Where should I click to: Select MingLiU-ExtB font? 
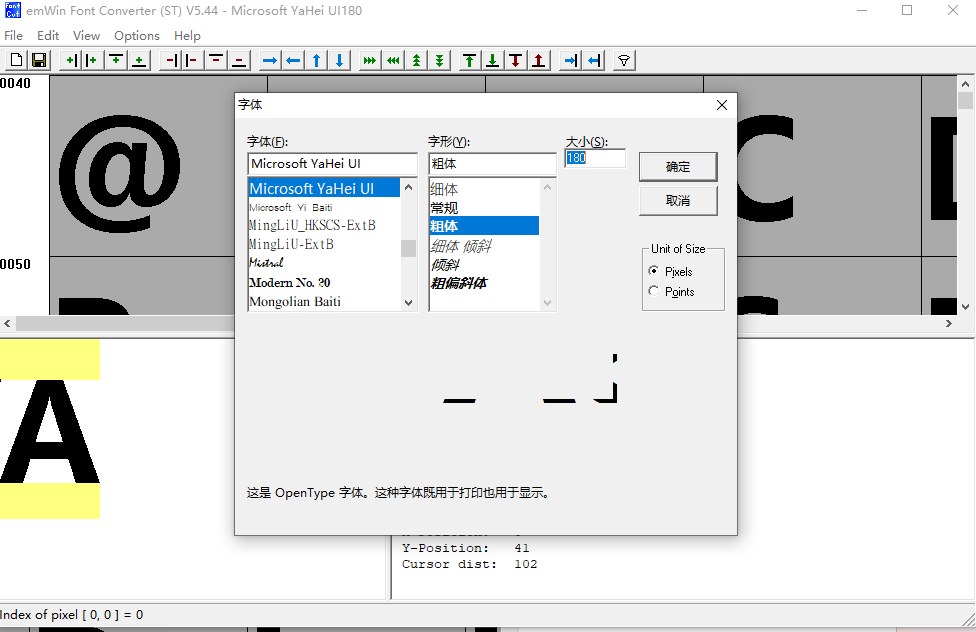coord(324,244)
